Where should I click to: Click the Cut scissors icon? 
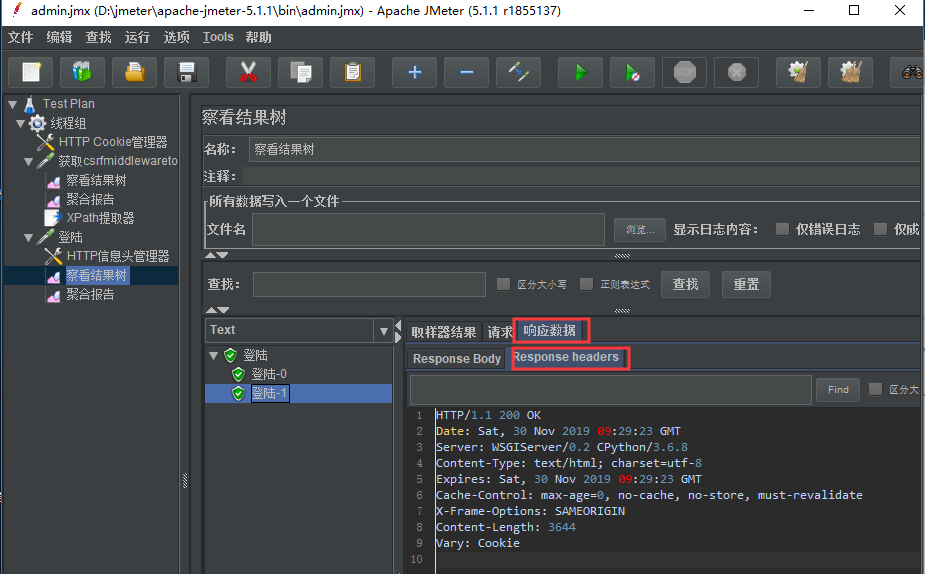(248, 73)
